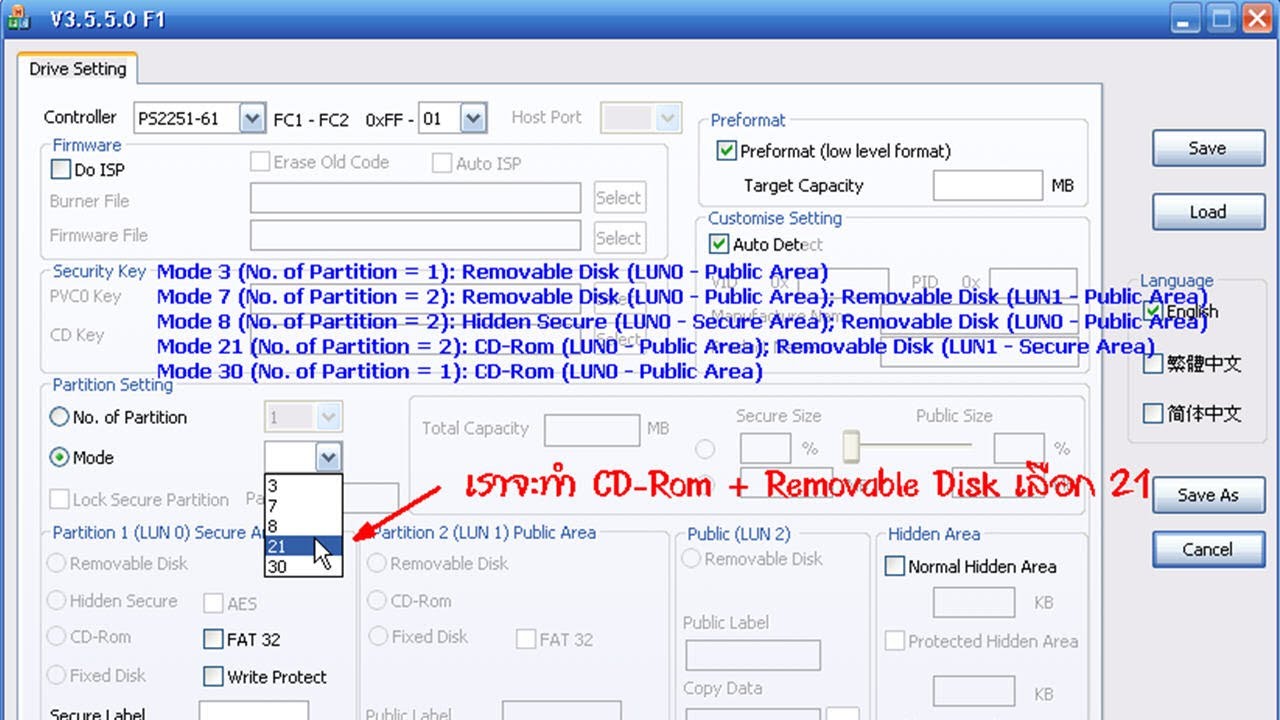Toggle the AES checkbox
The height and width of the screenshot is (720, 1280).
[213, 603]
